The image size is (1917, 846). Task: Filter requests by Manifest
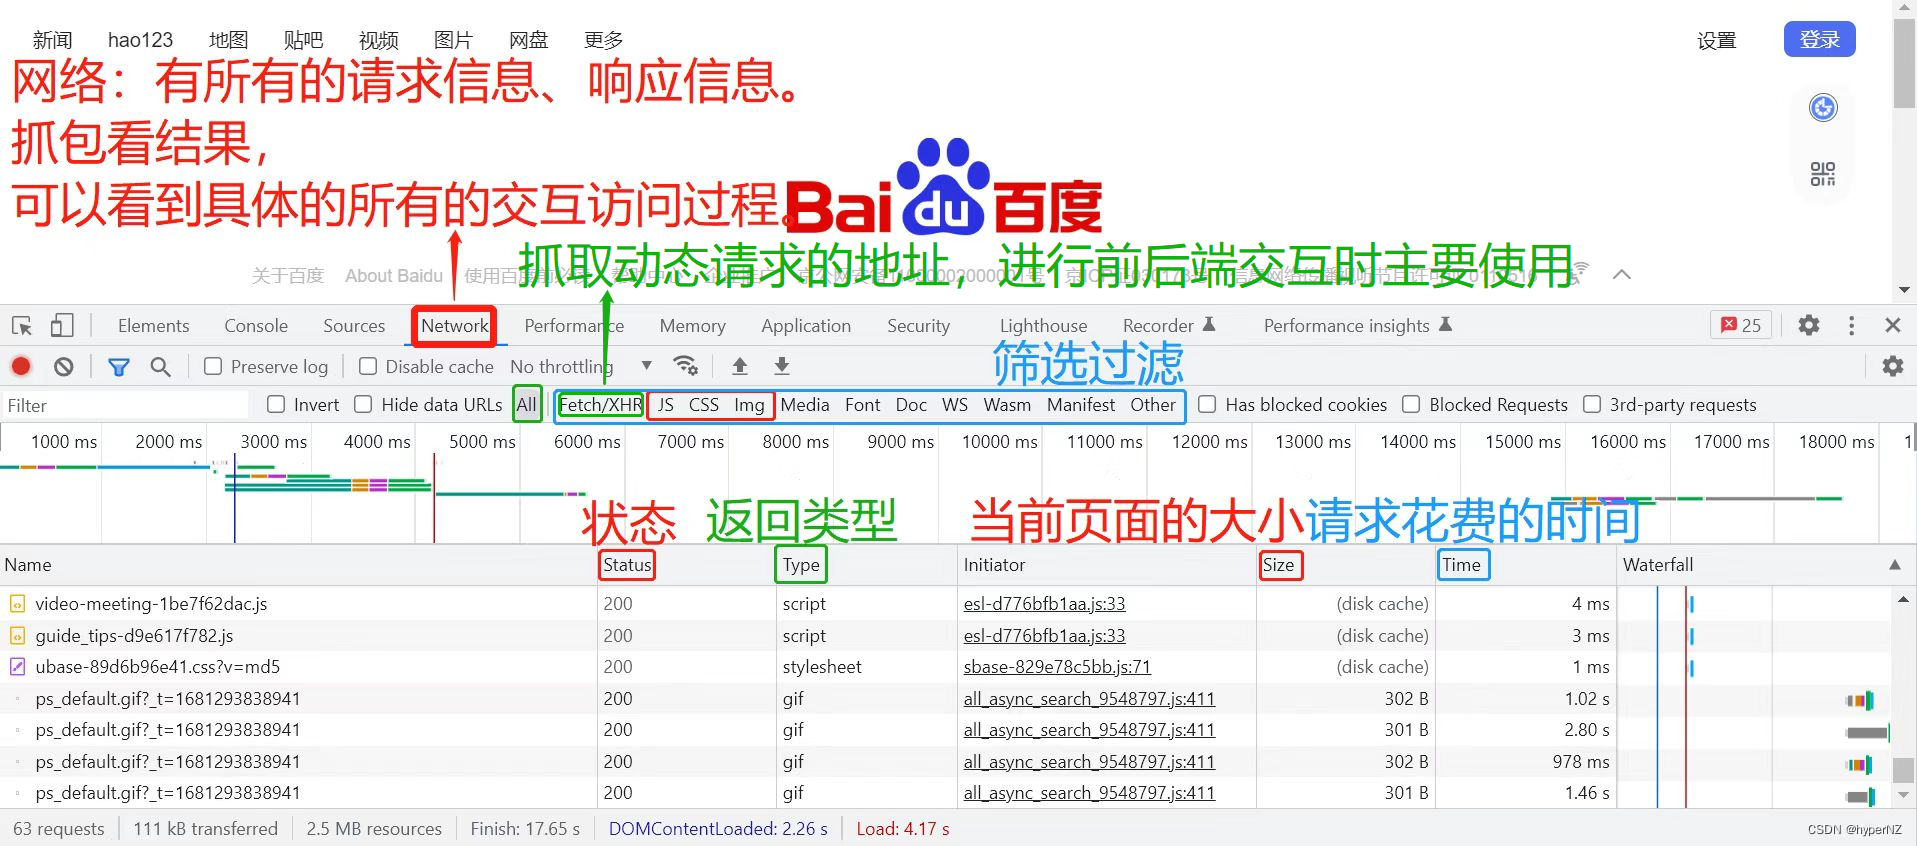tap(1081, 404)
